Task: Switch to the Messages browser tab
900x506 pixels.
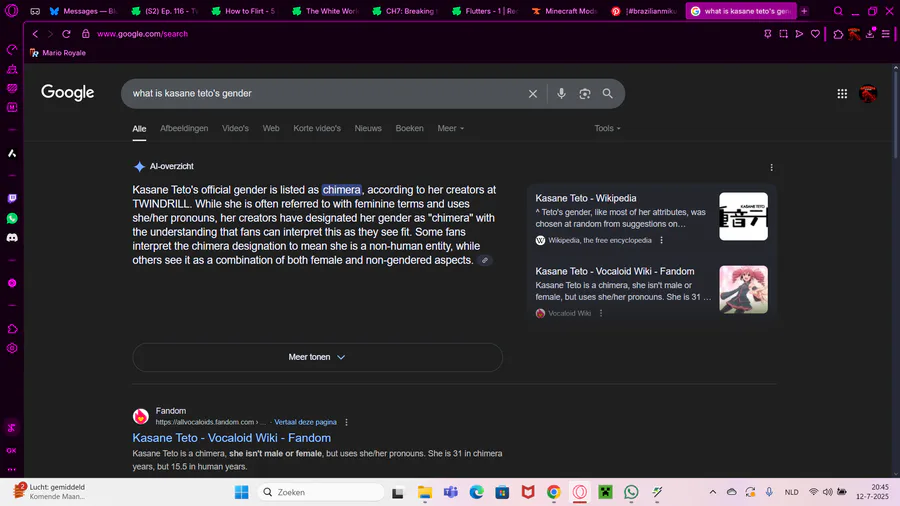Action: click(83, 11)
